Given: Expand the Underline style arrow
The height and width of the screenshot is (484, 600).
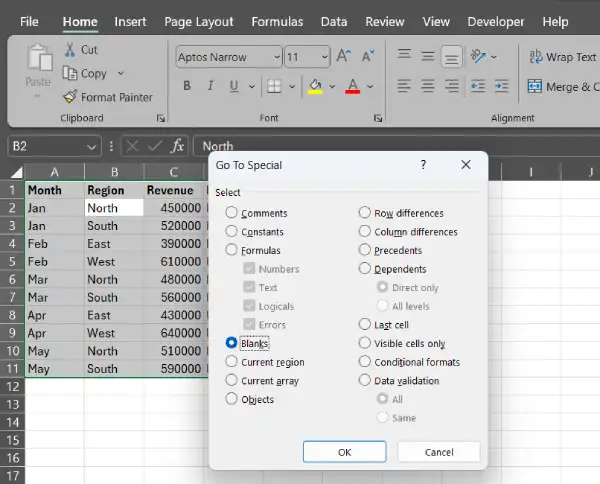Looking at the screenshot, I should click(x=251, y=86).
